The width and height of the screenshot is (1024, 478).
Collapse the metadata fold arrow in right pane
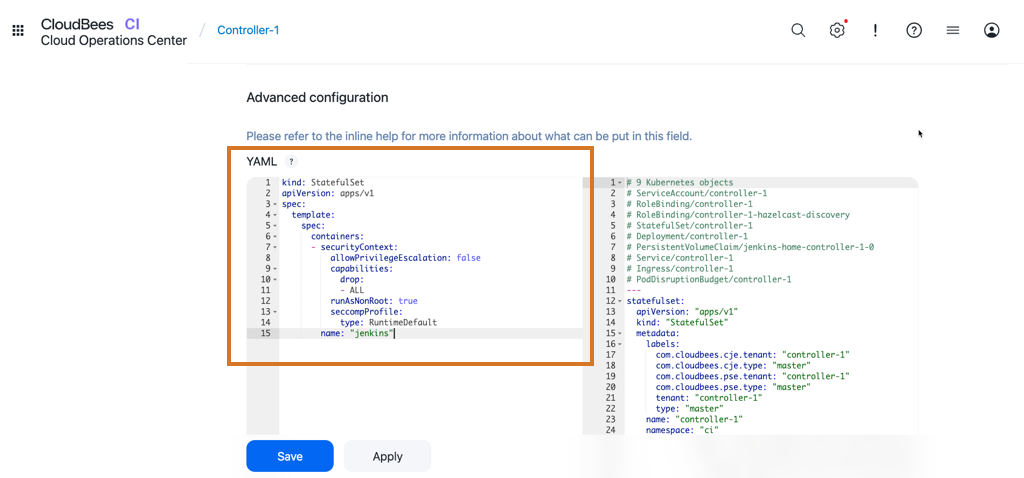click(x=620, y=334)
